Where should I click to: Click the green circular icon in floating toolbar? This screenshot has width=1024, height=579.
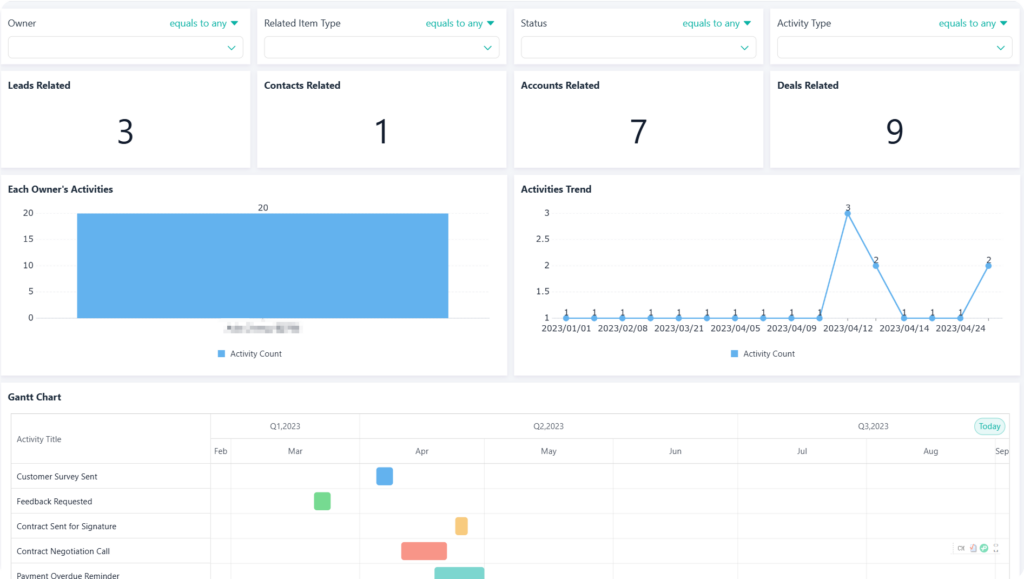pyautogui.click(x=984, y=548)
